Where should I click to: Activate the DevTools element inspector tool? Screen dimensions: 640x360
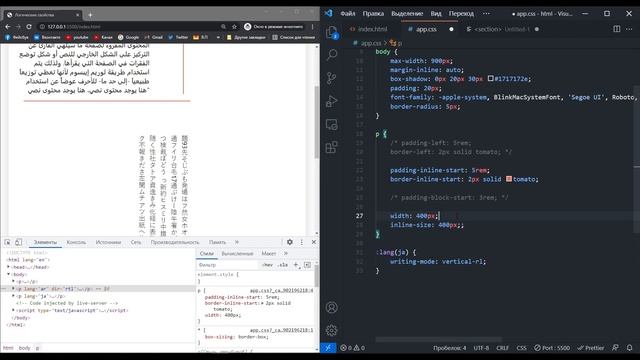[x=8, y=242]
